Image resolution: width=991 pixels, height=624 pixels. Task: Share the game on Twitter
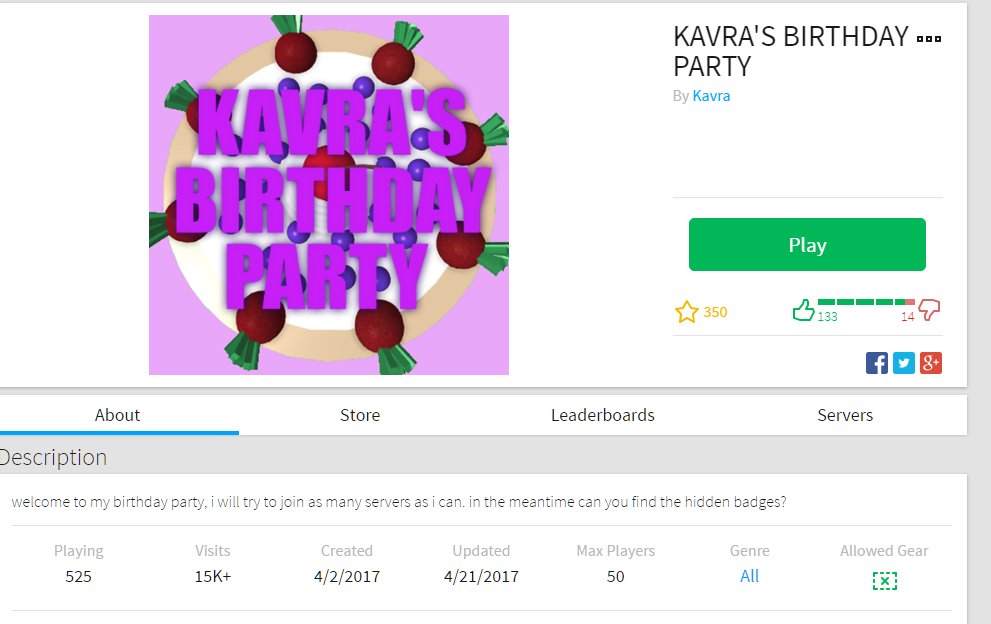(x=904, y=363)
